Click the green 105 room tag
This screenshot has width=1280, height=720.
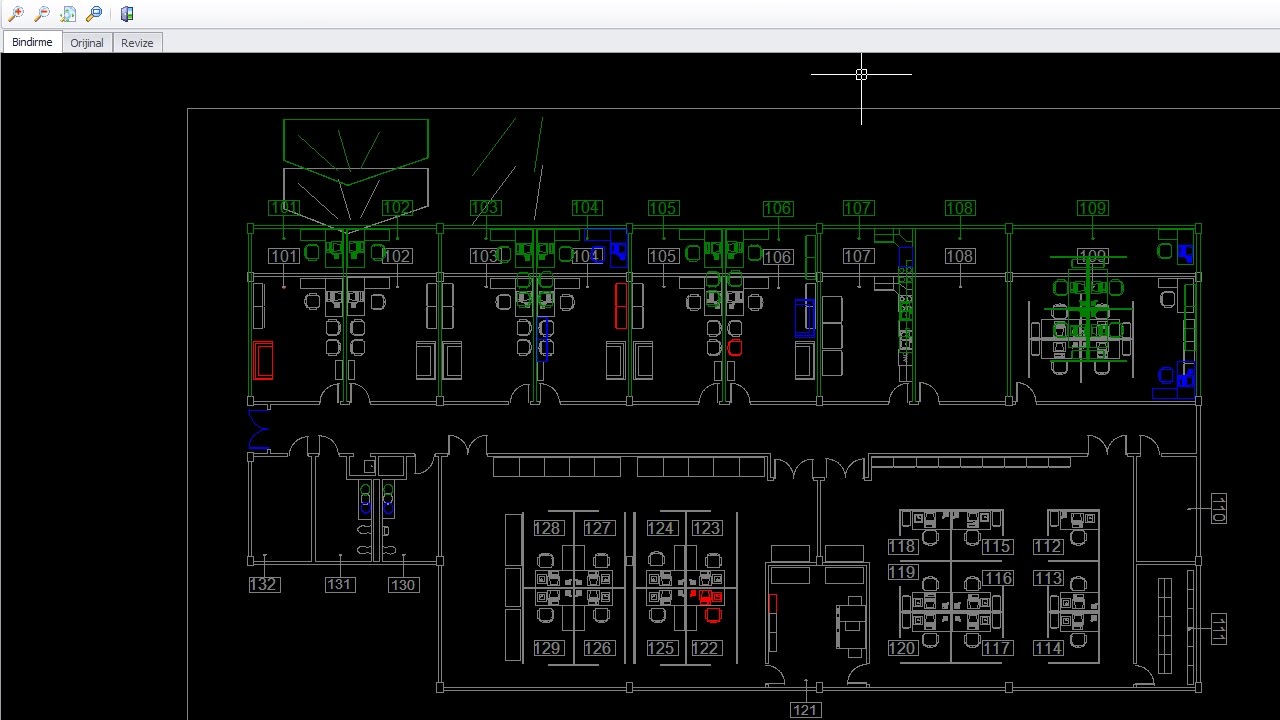663,208
